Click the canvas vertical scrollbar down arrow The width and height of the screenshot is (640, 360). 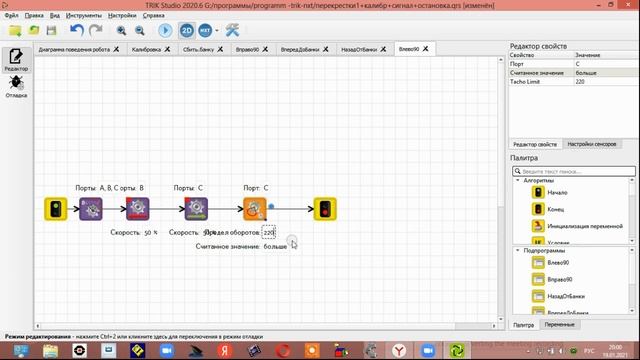click(501, 319)
